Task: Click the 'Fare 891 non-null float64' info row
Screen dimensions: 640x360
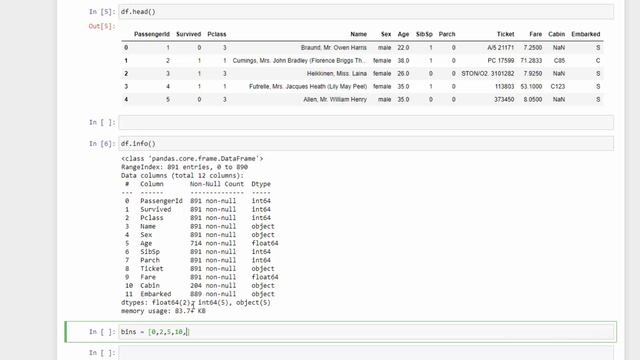Action: [202, 277]
